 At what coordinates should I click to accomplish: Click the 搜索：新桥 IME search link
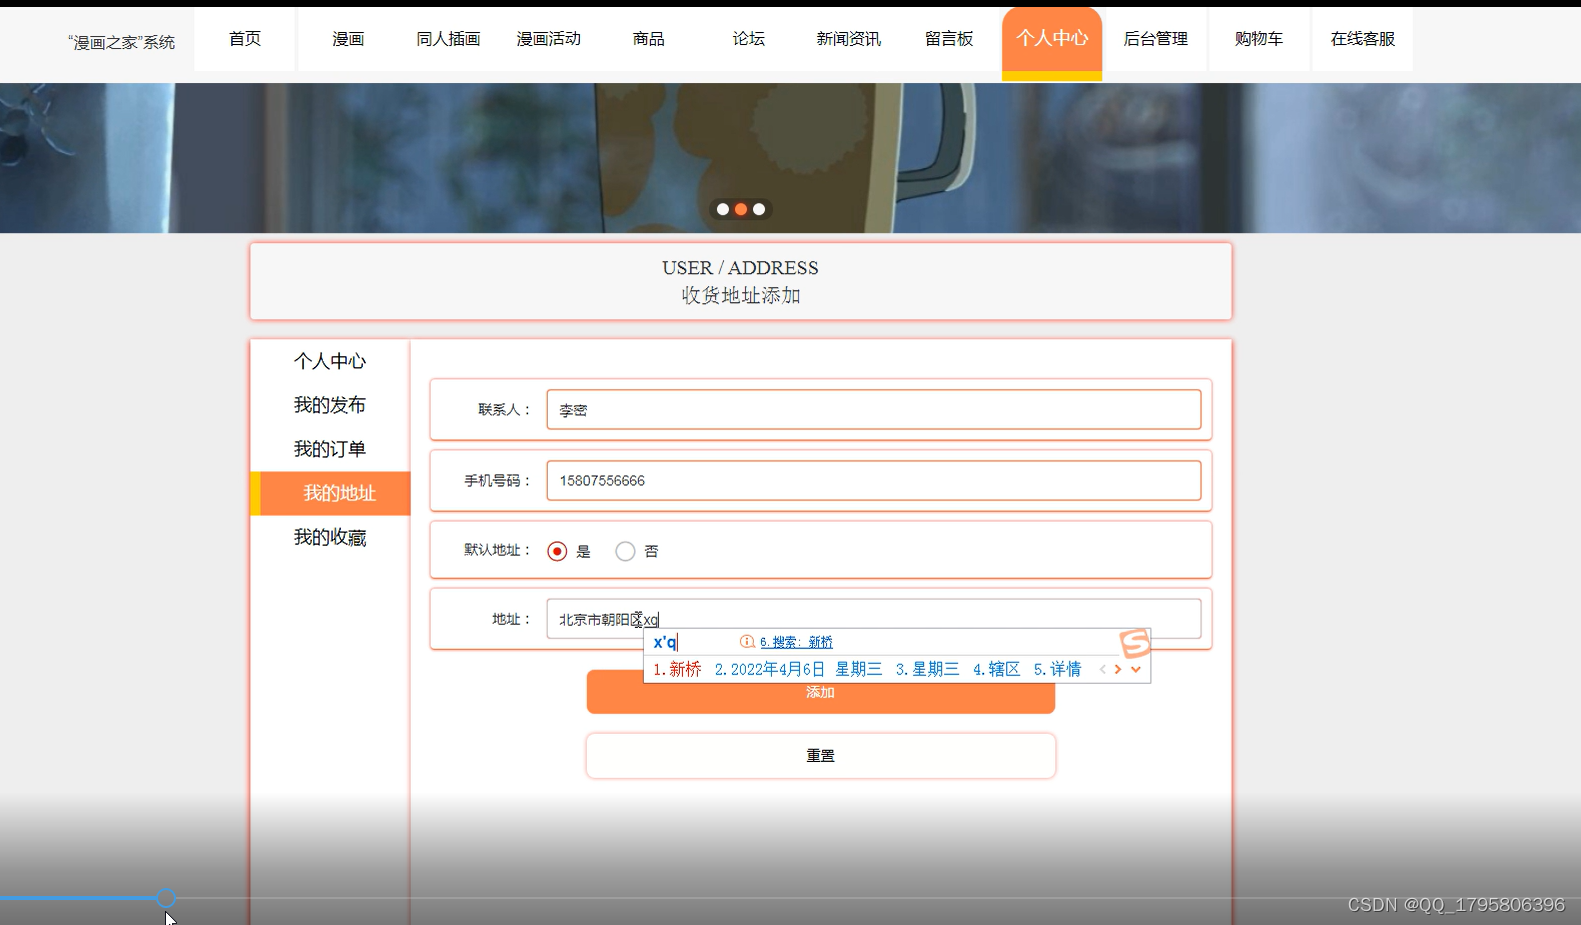796,642
